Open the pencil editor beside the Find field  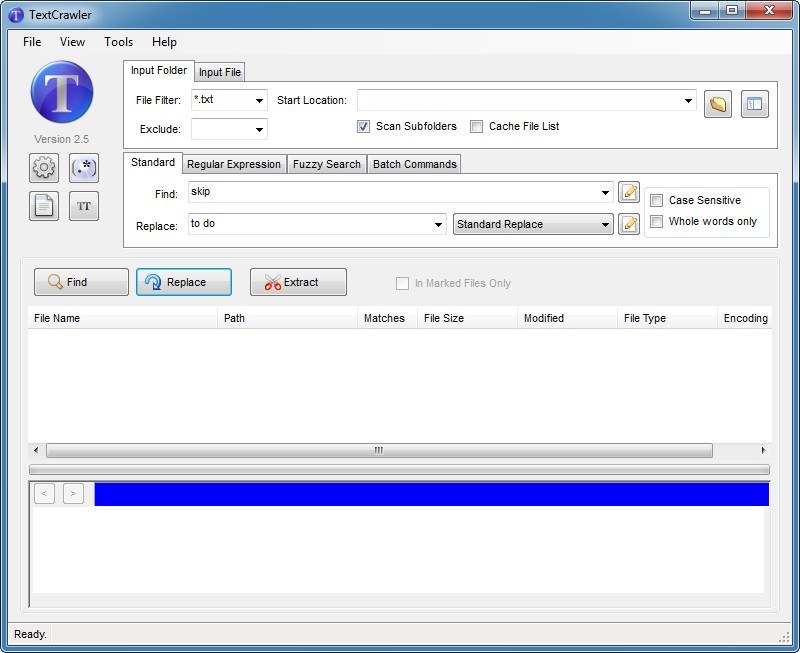pyautogui.click(x=629, y=192)
